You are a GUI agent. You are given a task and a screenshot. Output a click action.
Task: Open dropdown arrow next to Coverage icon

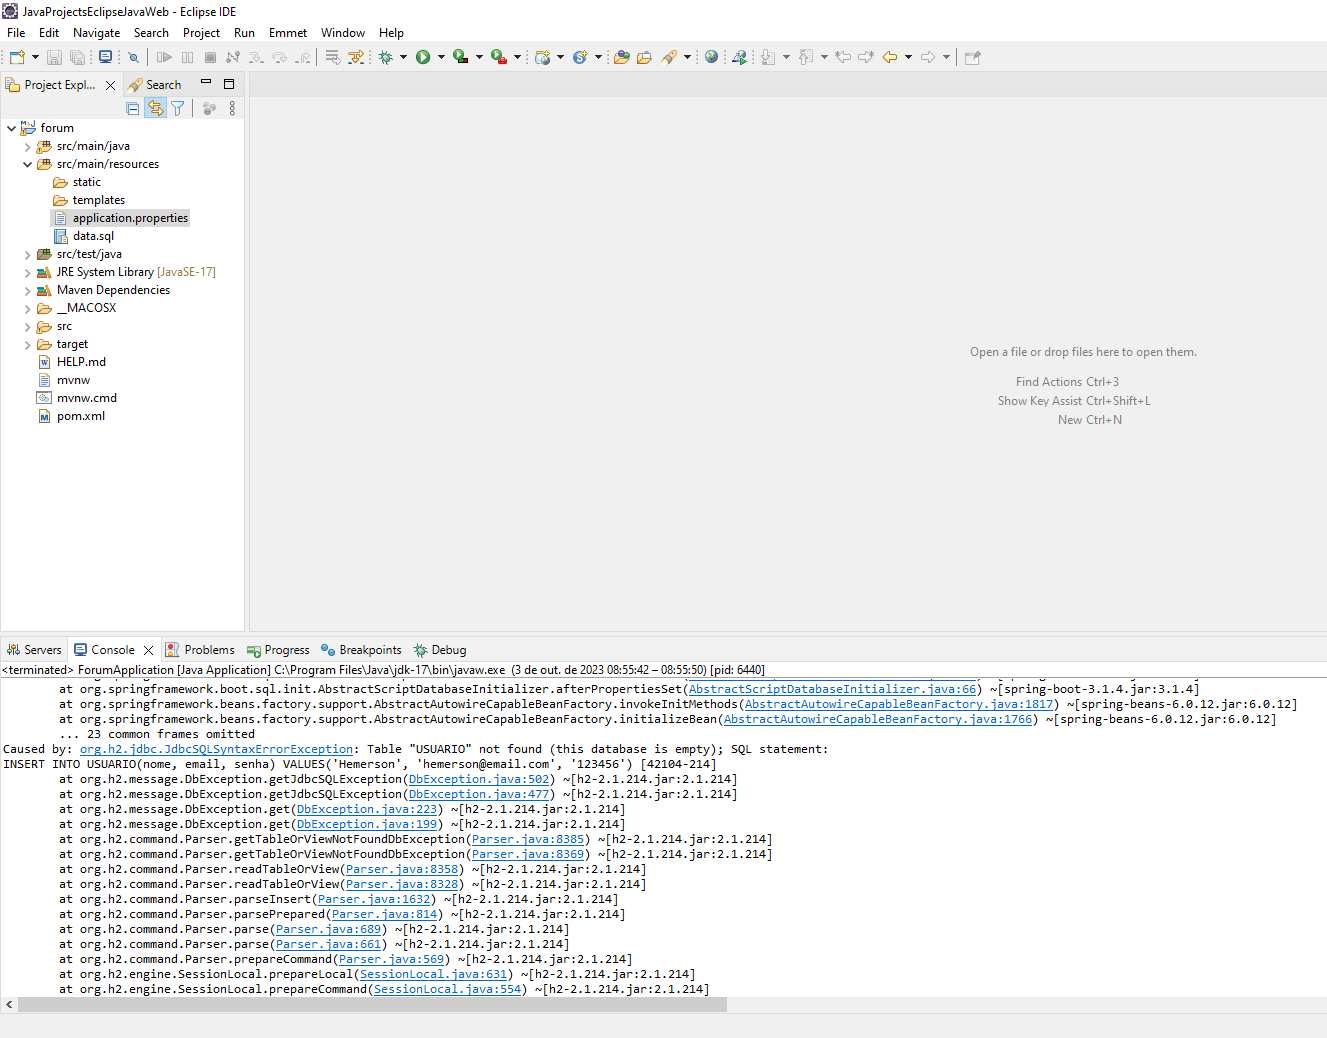point(479,57)
